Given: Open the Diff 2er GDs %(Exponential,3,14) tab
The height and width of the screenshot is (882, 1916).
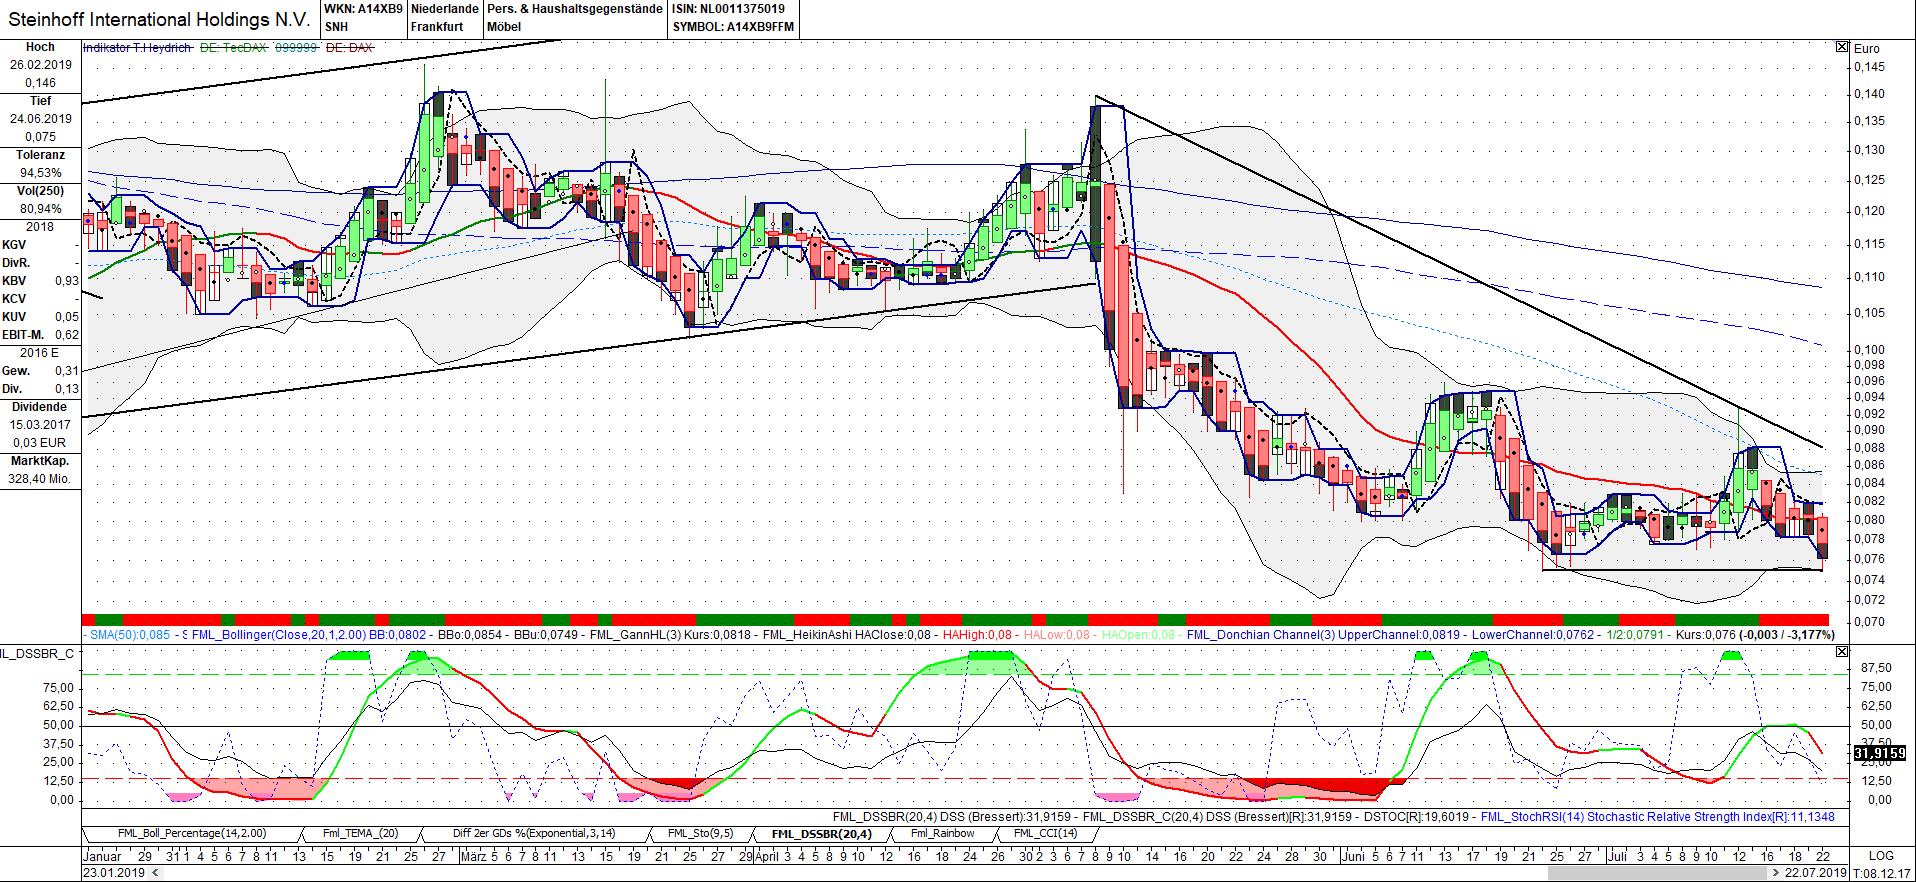Looking at the screenshot, I should (x=534, y=833).
